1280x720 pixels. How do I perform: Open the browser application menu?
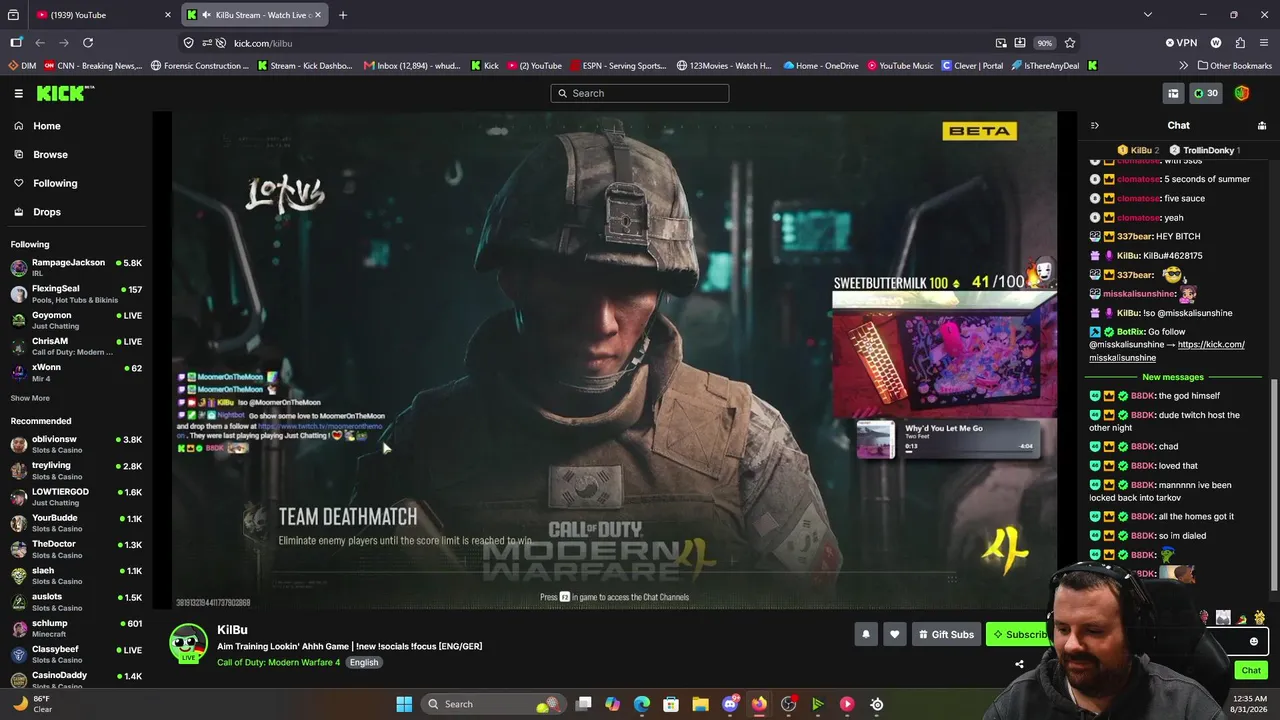tap(1263, 43)
